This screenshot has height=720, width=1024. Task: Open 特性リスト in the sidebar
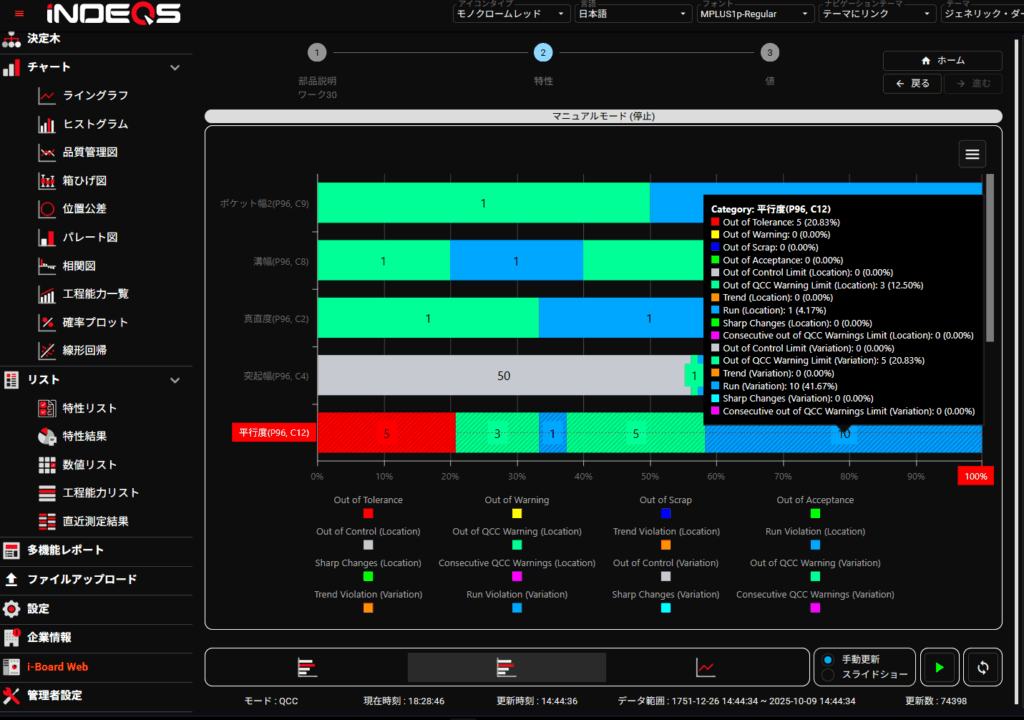tap(89, 408)
